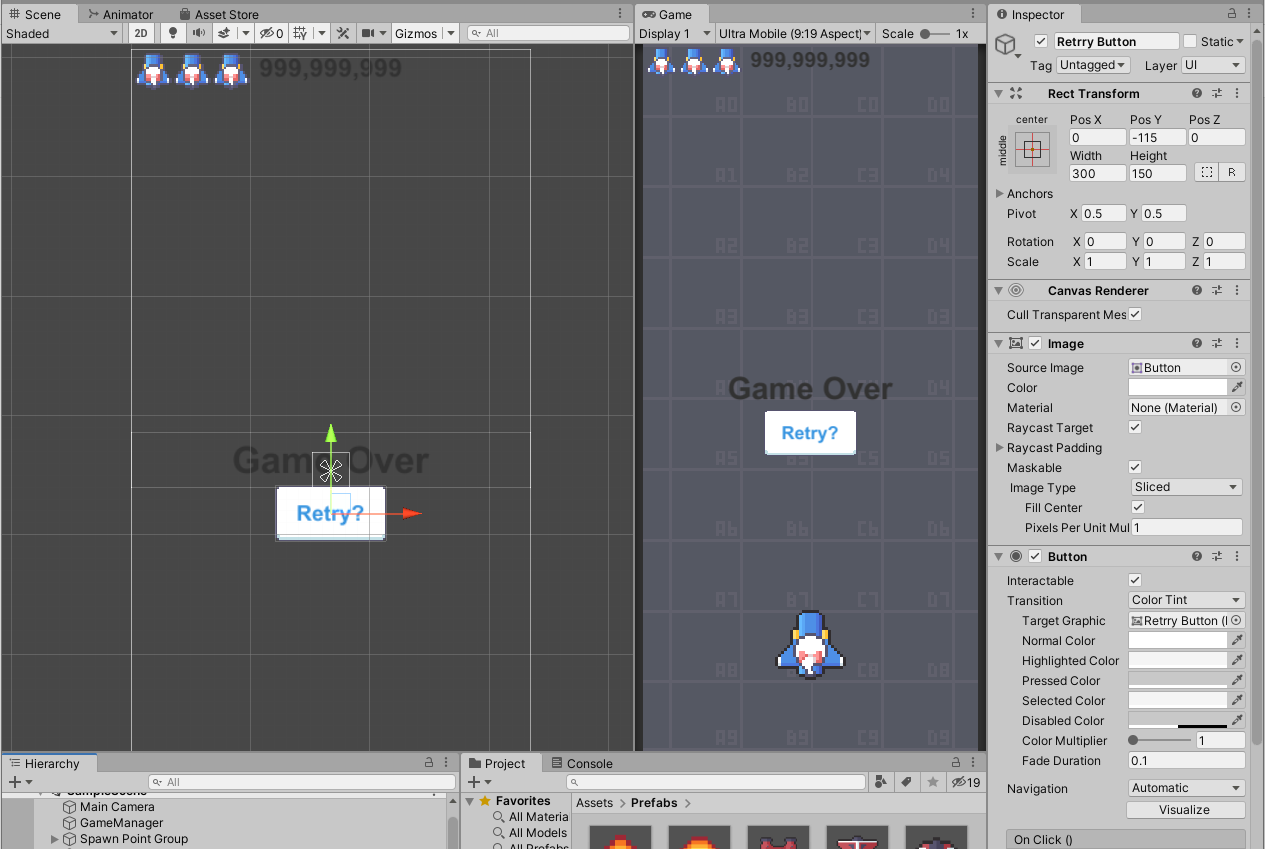1265x849 pixels.
Task: Toggle 2D mode in Scene view
Action: coord(142,33)
